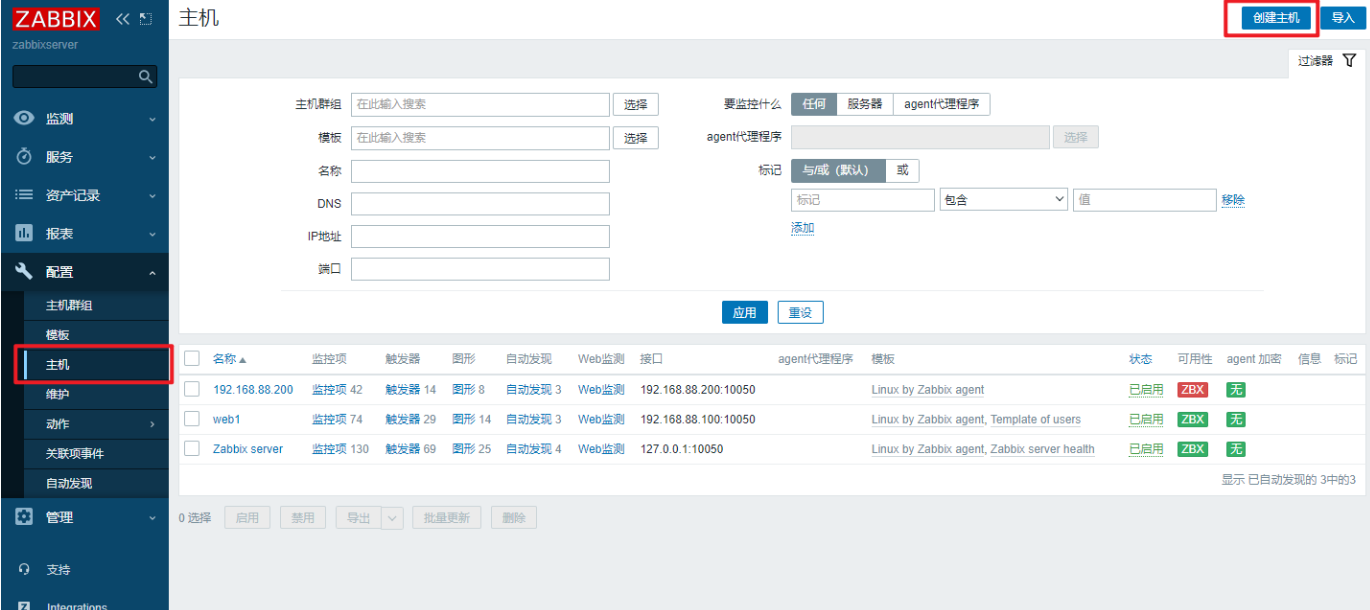Tick the checkbox for Zabbix server
This screenshot has width=1370, height=610.
192,449
